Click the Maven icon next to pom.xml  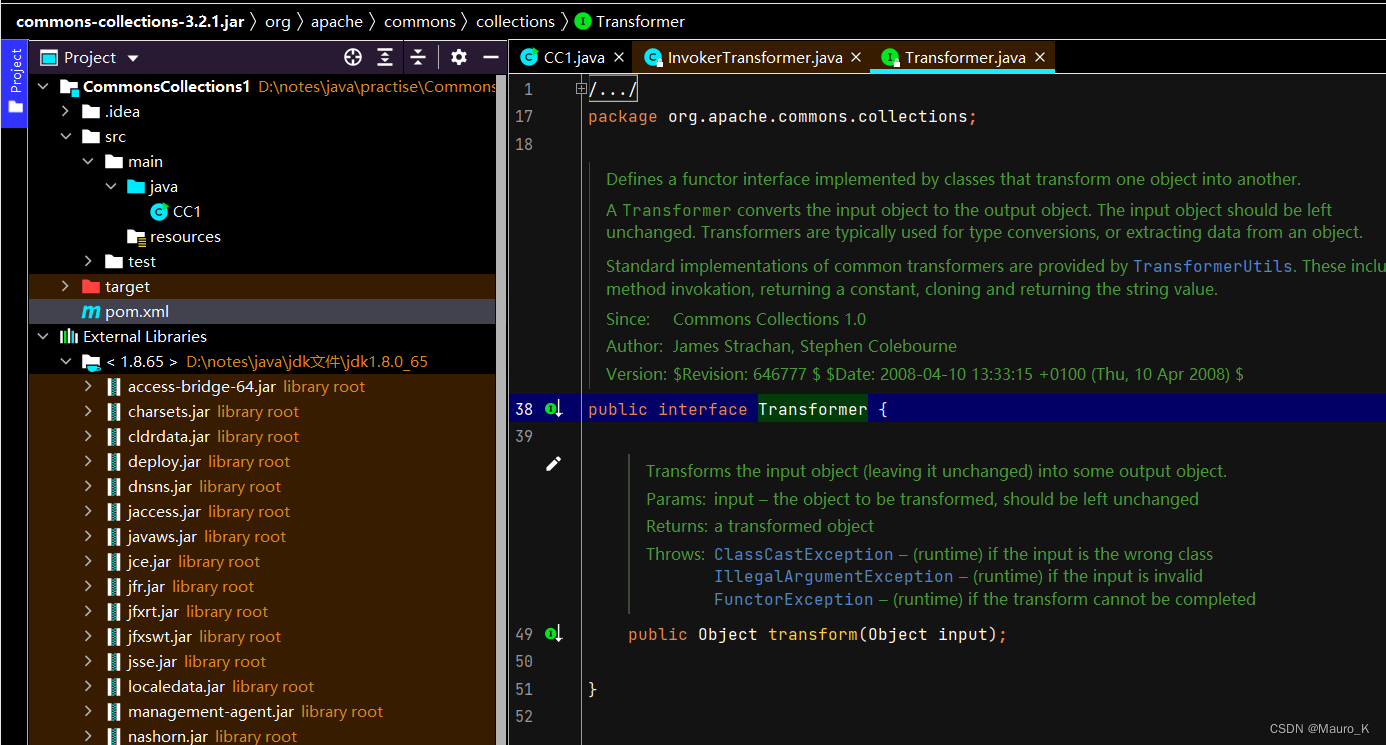(x=91, y=312)
